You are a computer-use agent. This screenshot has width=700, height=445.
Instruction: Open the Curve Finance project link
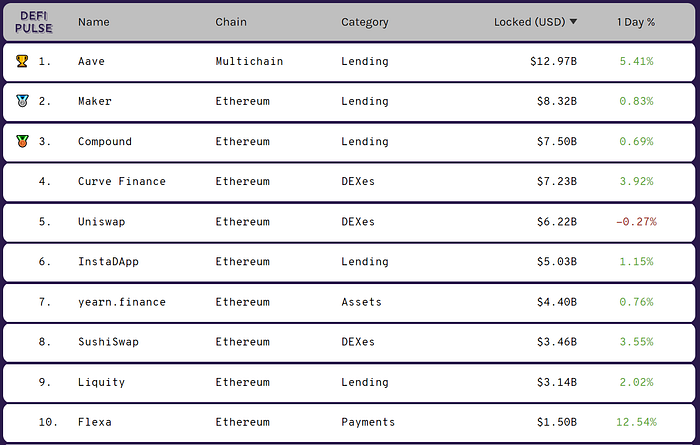point(122,181)
